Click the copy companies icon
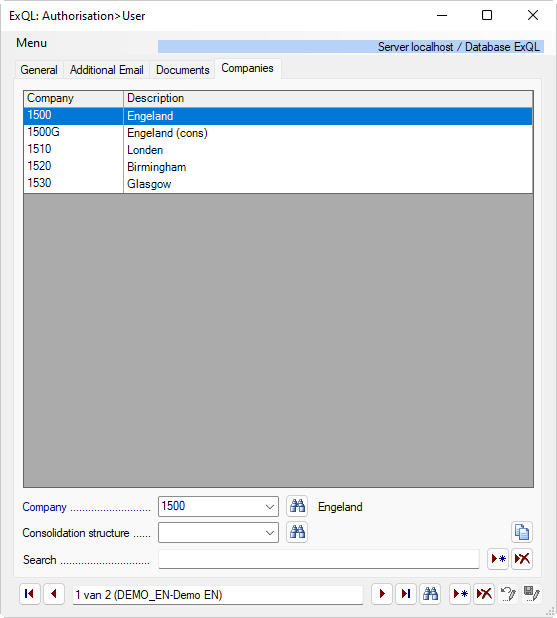The width and height of the screenshot is (557, 618). tap(522, 532)
